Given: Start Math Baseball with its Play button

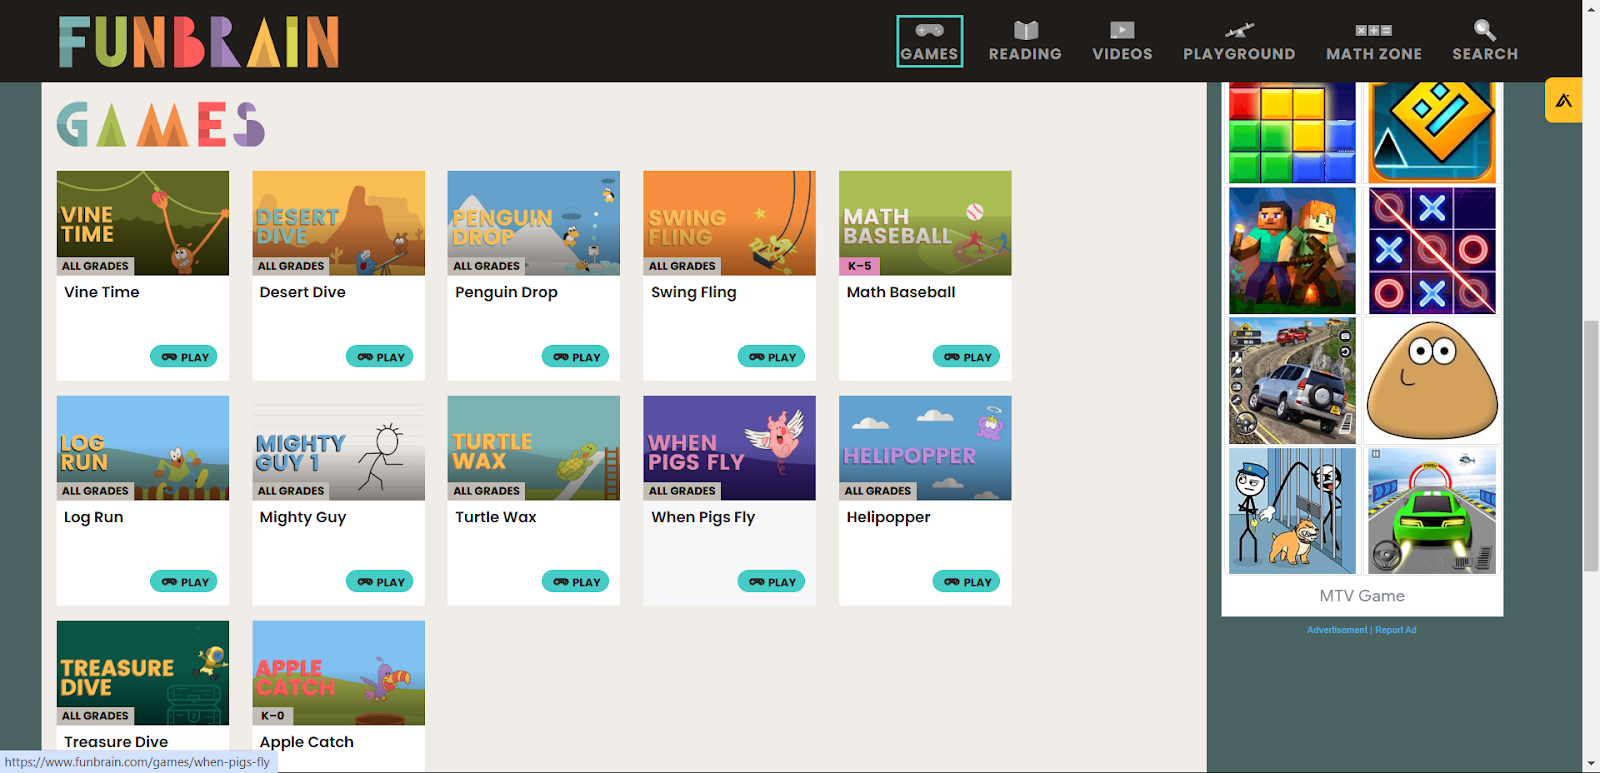Looking at the screenshot, I should pos(966,357).
